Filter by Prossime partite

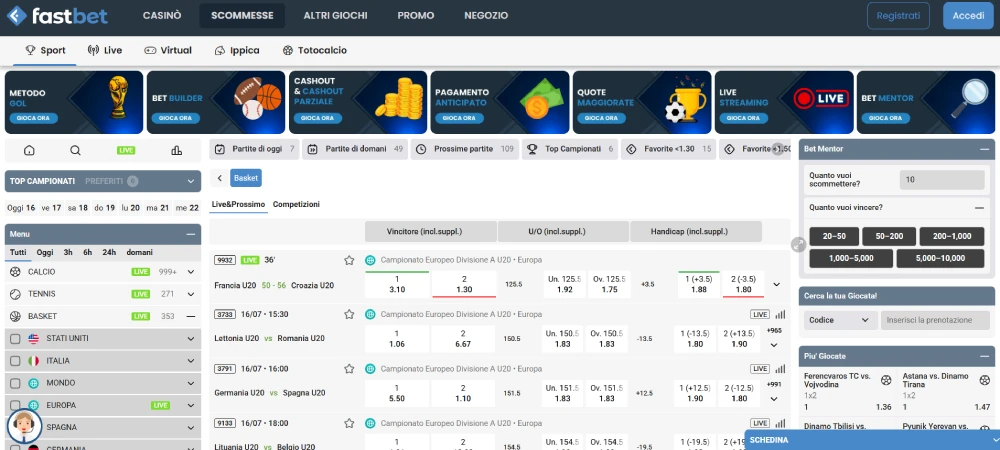(x=464, y=149)
